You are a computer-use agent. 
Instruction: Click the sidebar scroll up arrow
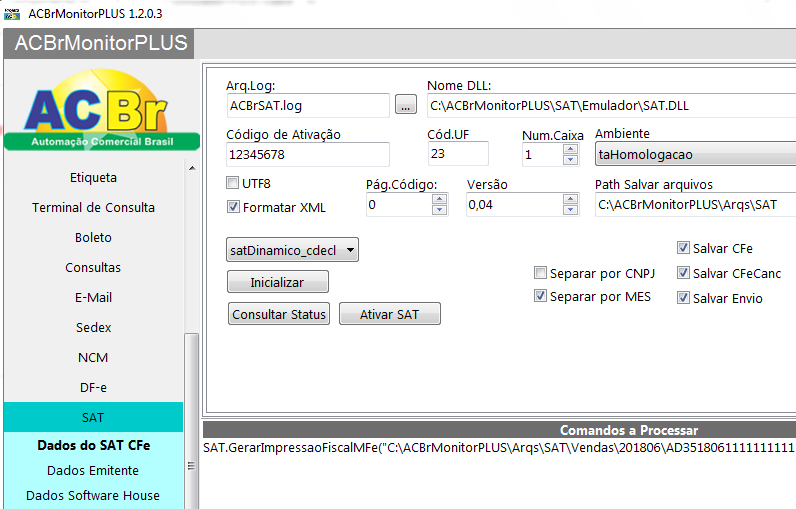pos(192,168)
